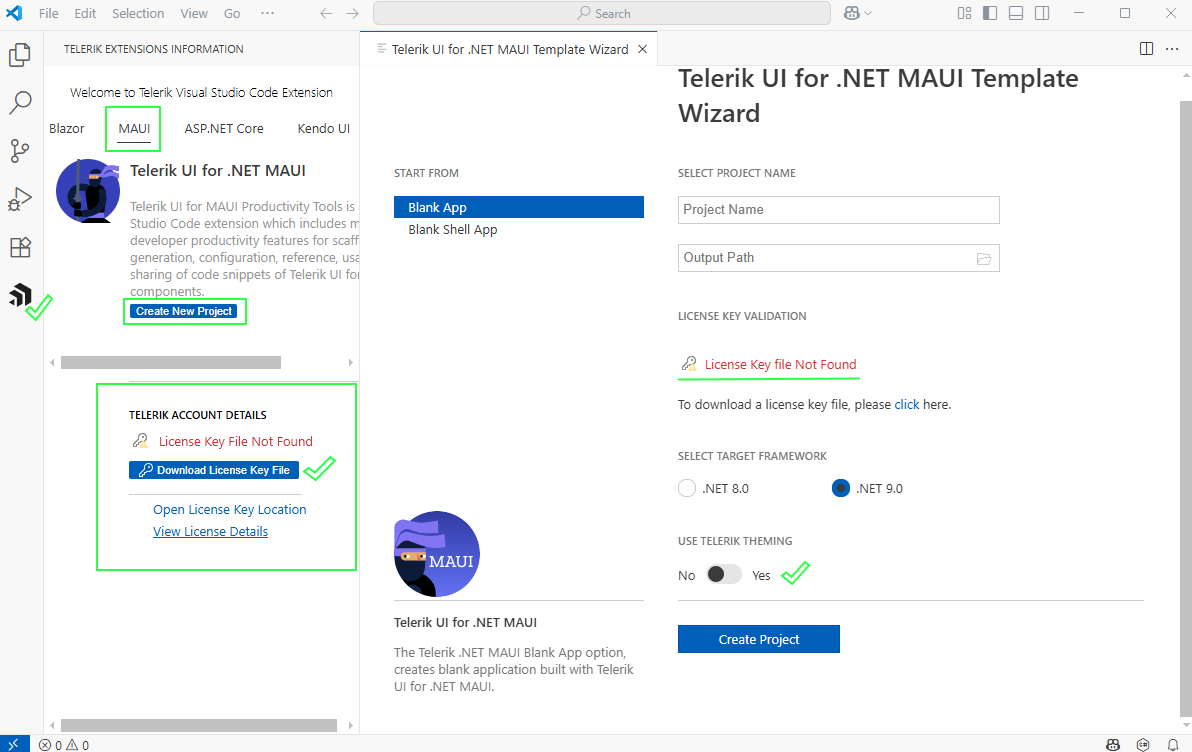Open the View menu
Viewport: 1192px width, 752px height.
194,13
